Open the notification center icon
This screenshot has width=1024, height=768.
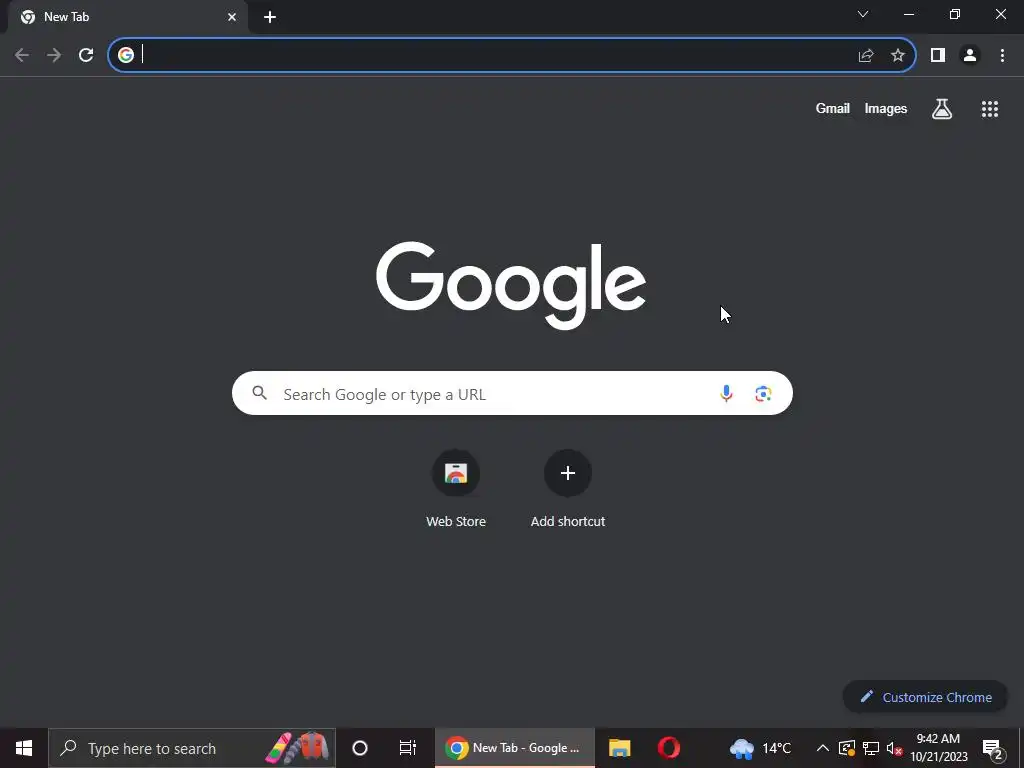993,749
